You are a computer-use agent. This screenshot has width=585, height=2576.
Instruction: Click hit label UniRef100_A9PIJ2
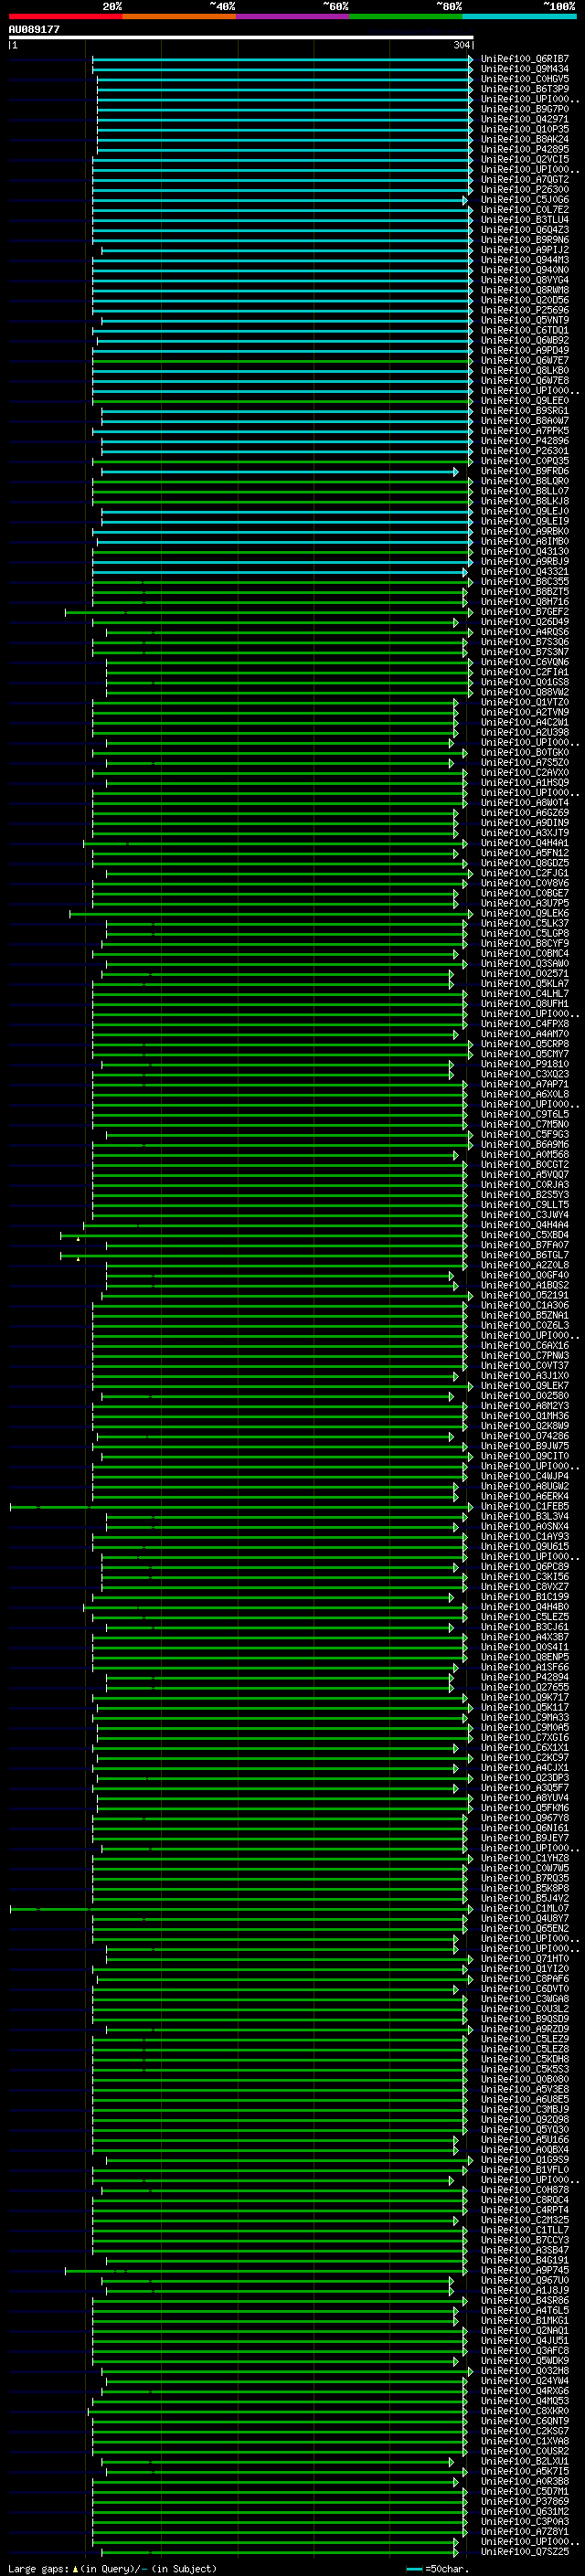point(525,250)
